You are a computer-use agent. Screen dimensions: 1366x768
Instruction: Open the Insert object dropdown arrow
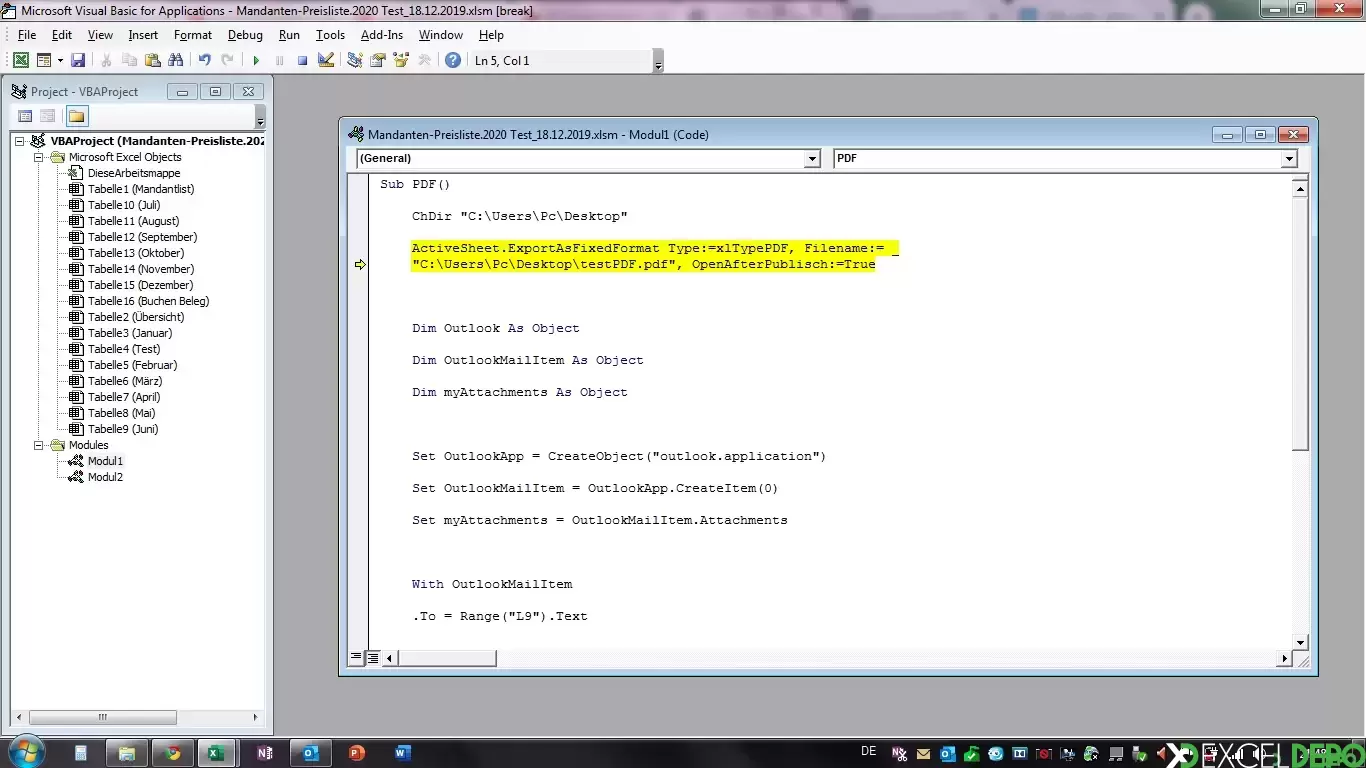[x=58, y=60]
